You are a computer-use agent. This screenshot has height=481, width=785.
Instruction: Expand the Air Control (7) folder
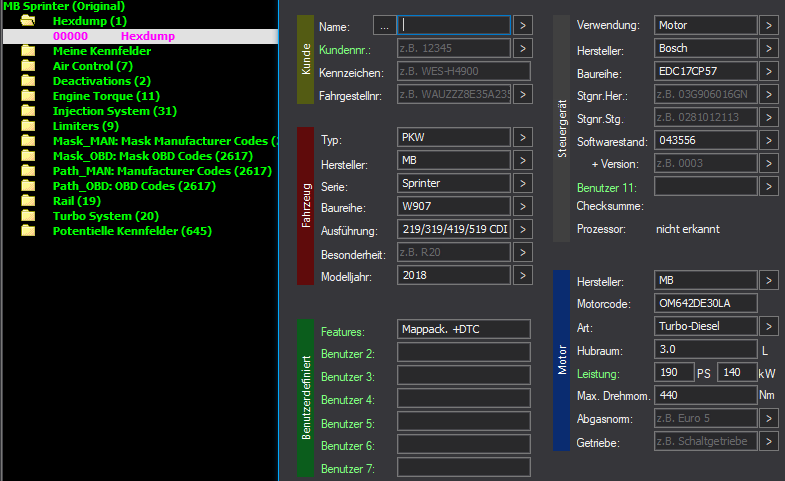(x=93, y=66)
